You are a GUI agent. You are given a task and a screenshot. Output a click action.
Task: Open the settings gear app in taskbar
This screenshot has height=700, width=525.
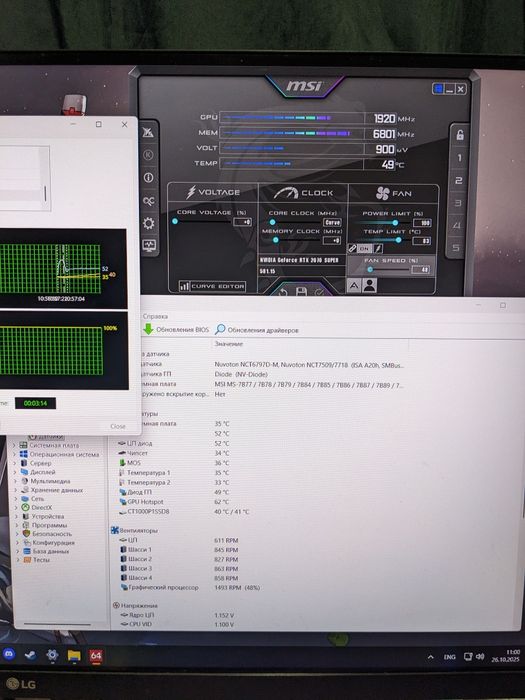click(x=52, y=655)
